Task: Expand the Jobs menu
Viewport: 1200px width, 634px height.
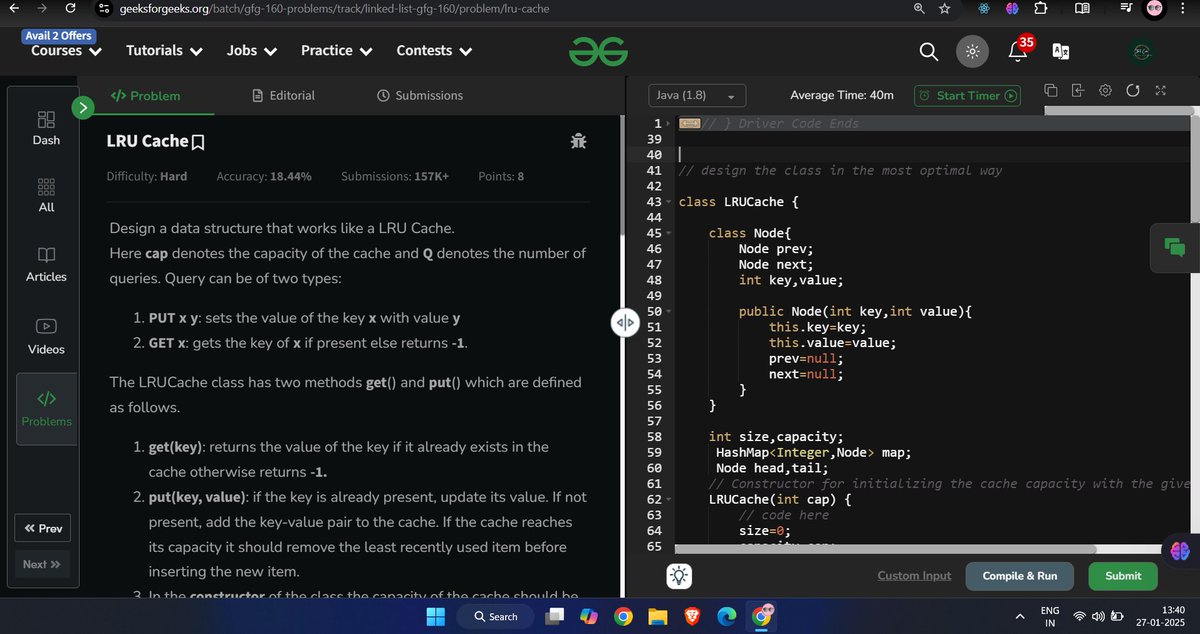Action: click(x=251, y=51)
